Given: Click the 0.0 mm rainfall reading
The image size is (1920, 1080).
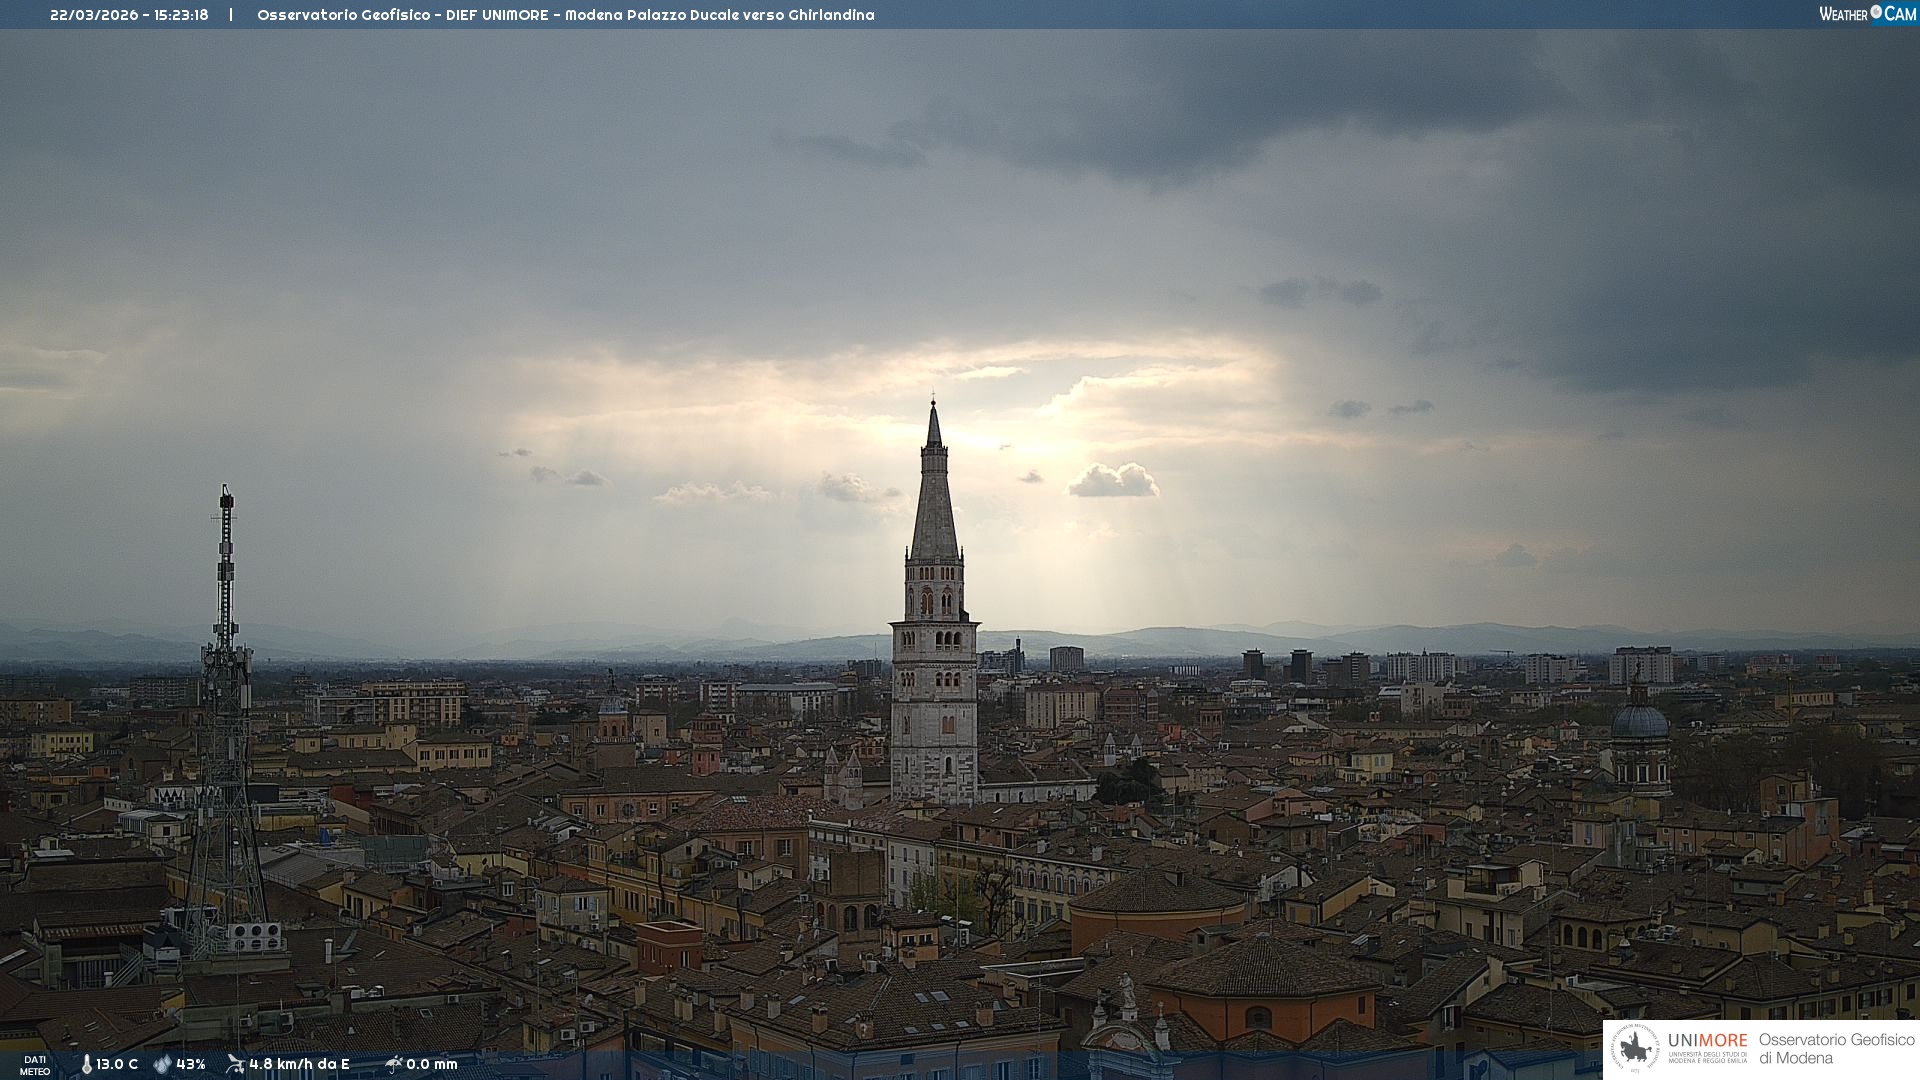Looking at the screenshot, I should coord(432,1065).
